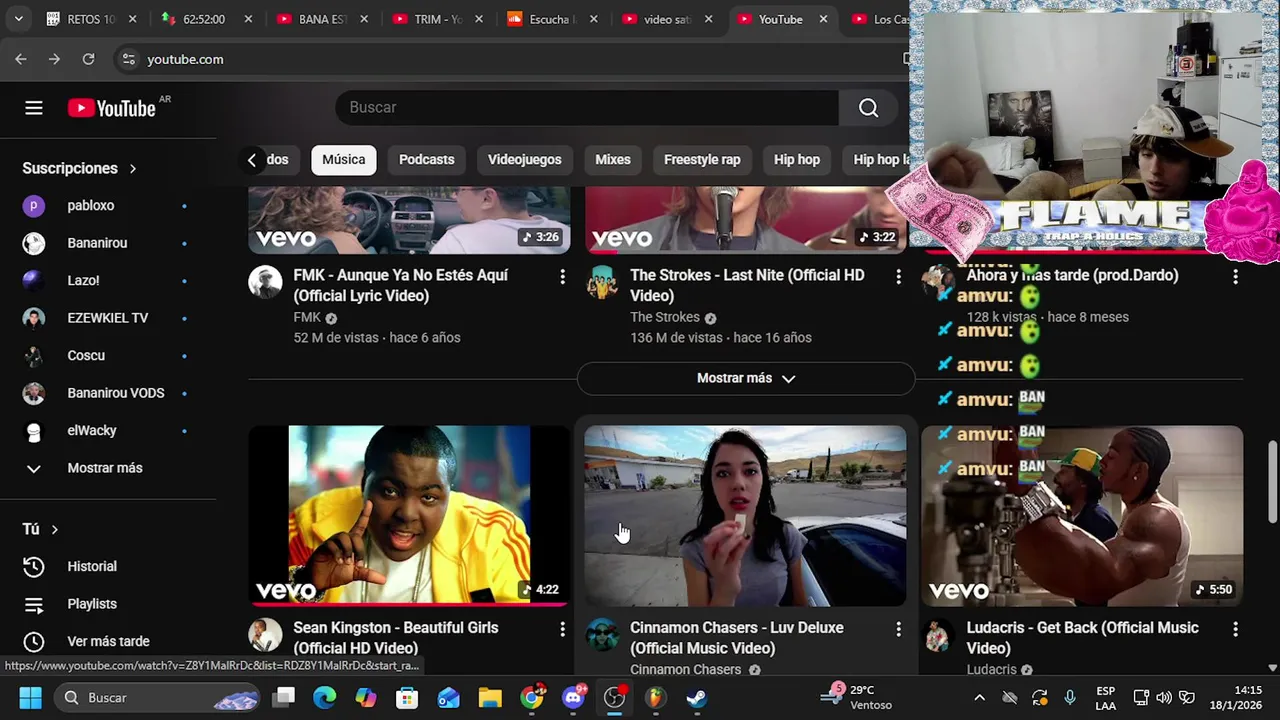Open Microsoft Edge from taskbar
This screenshot has height=720, width=1280.
tap(325, 698)
